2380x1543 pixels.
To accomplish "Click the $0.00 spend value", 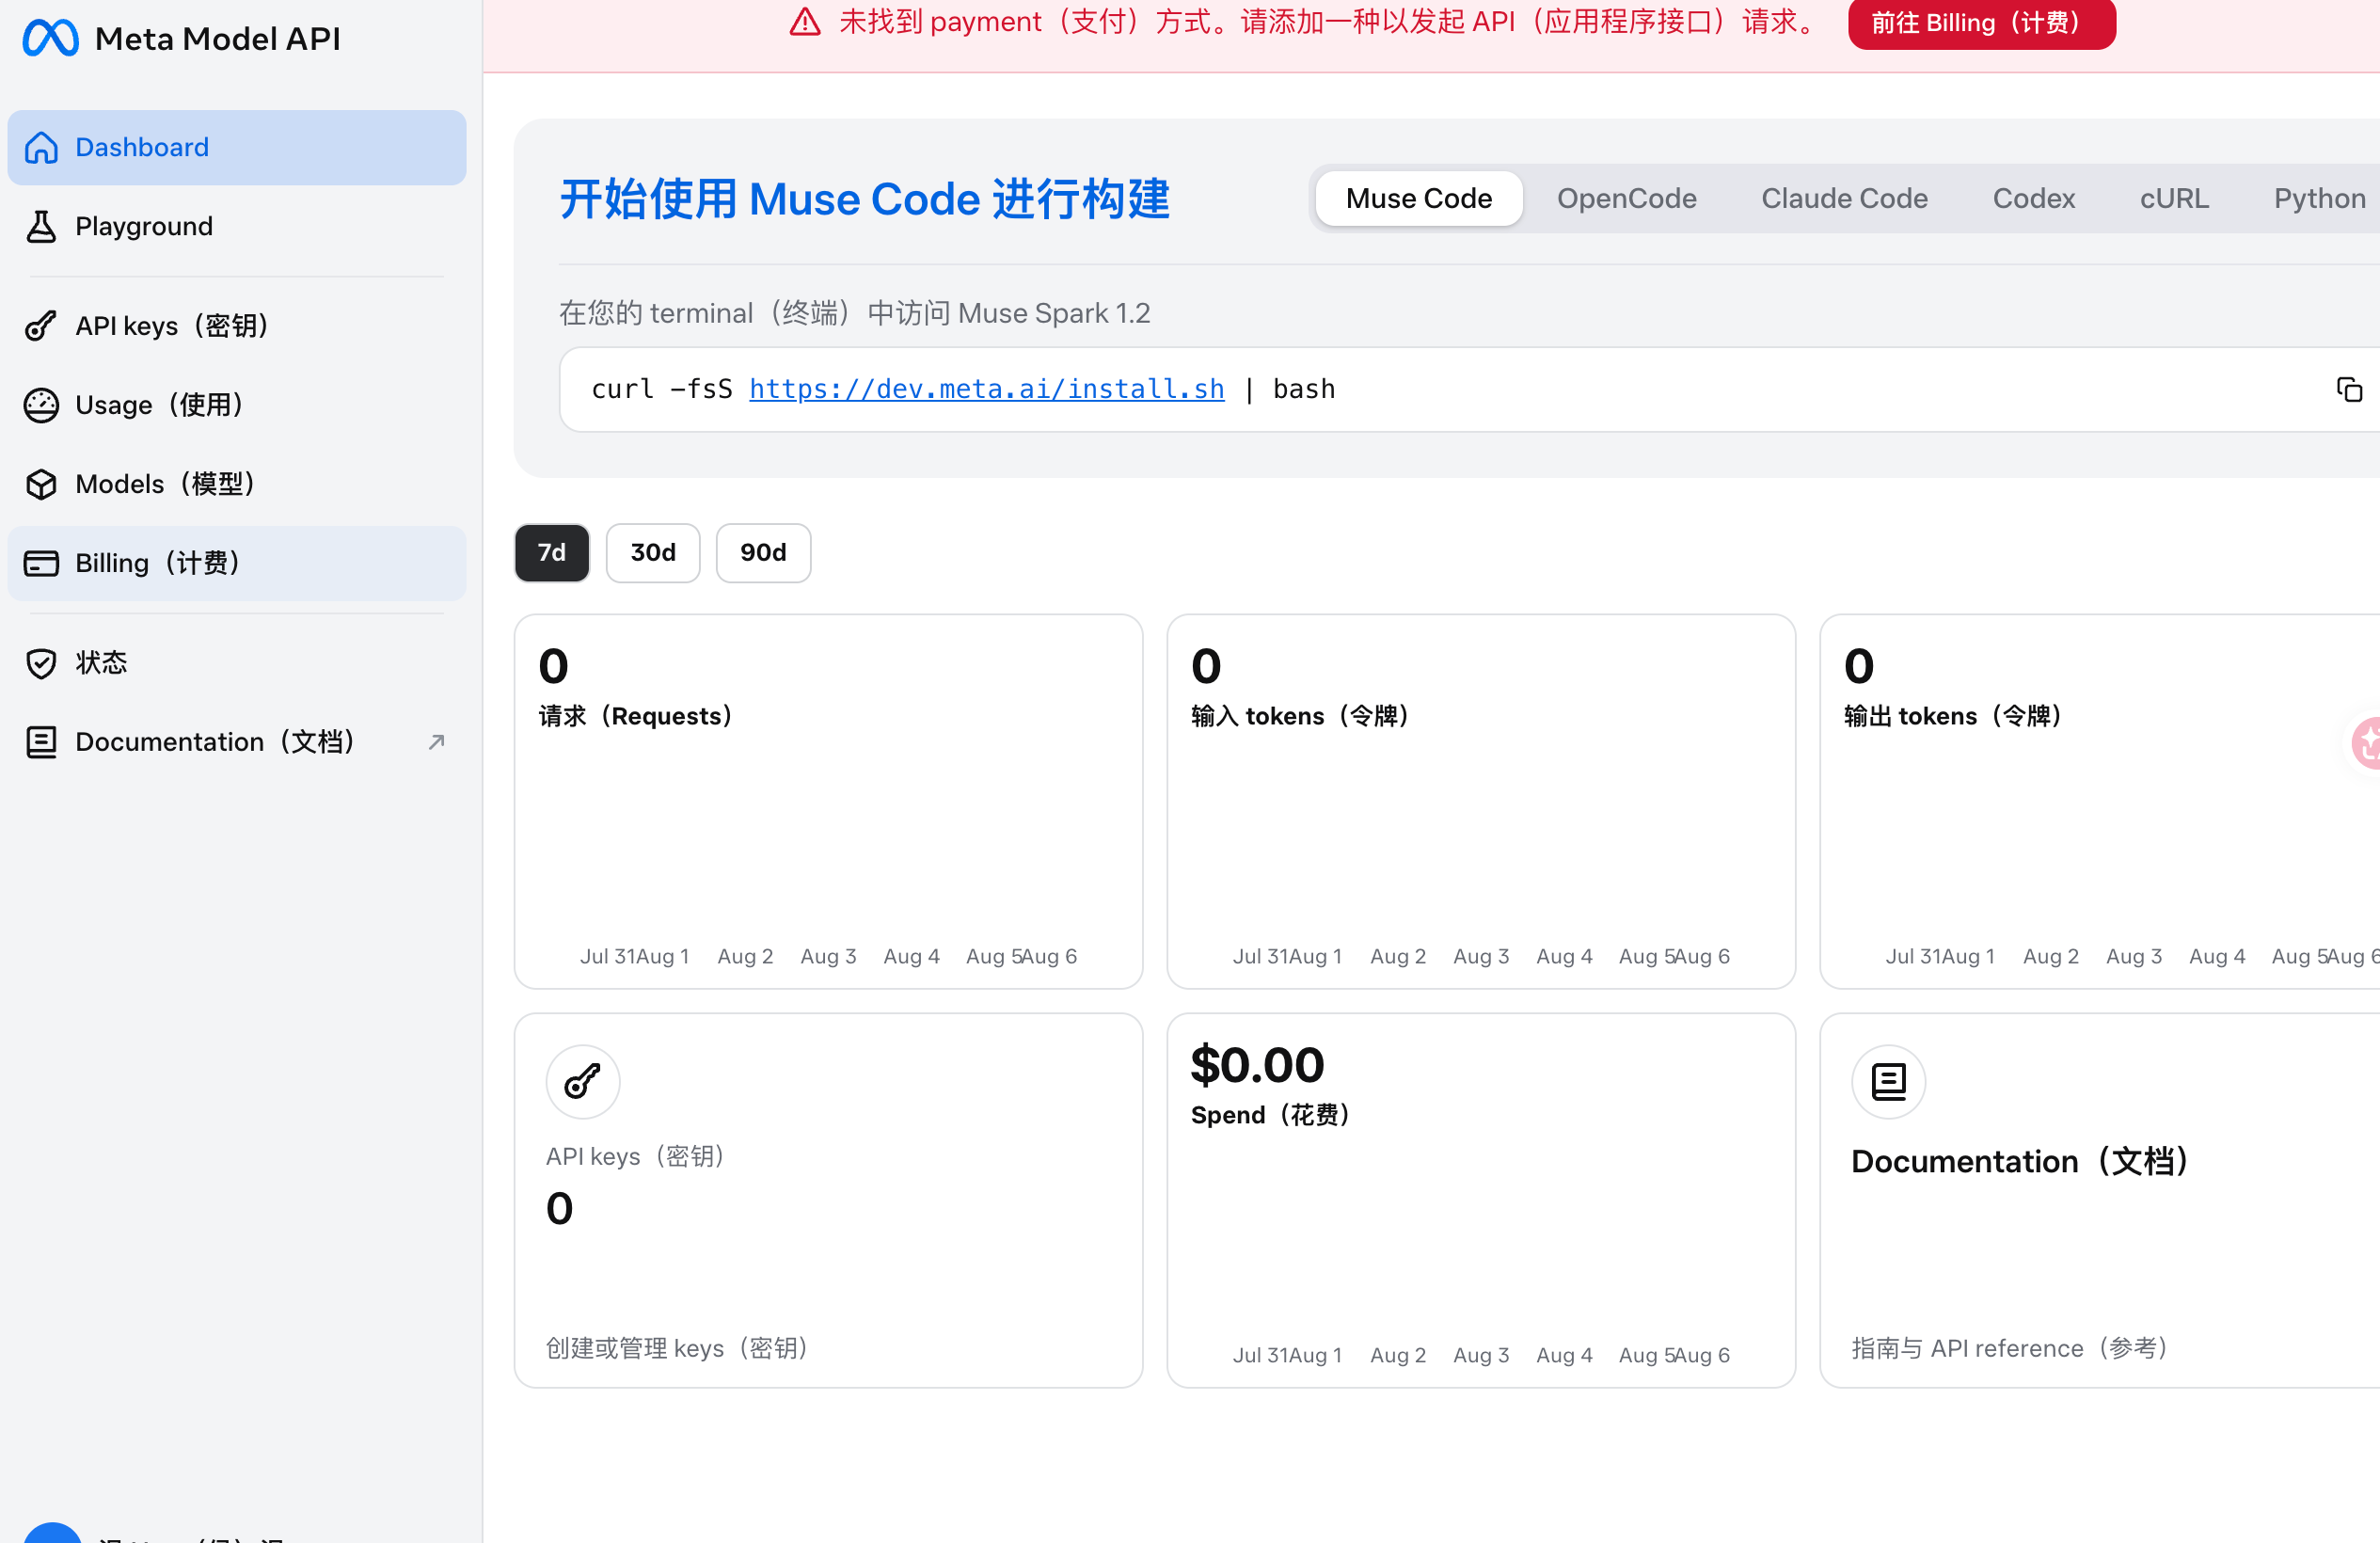I will (x=1258, y=1065).
